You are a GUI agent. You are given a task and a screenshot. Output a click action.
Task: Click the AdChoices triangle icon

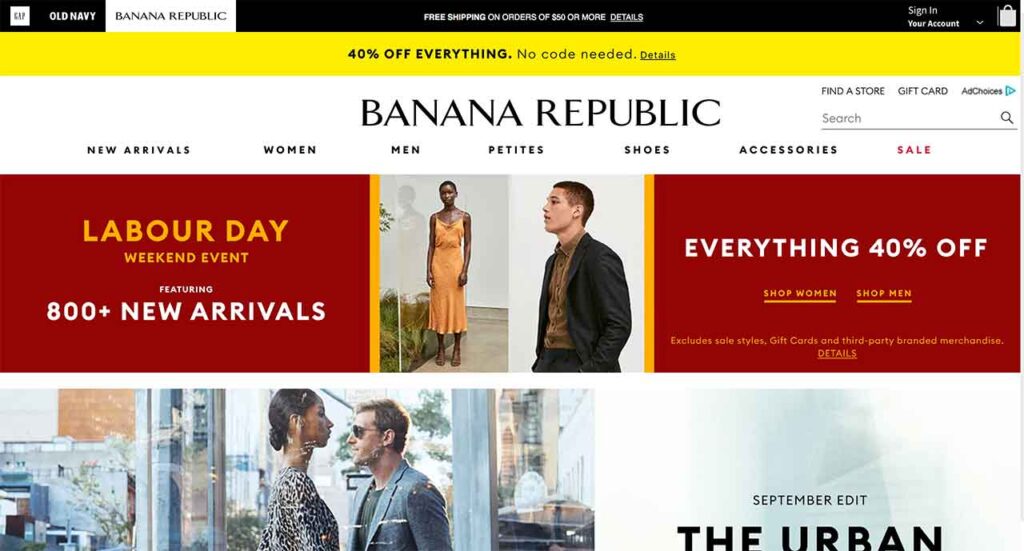click(x=1010, y=91)
